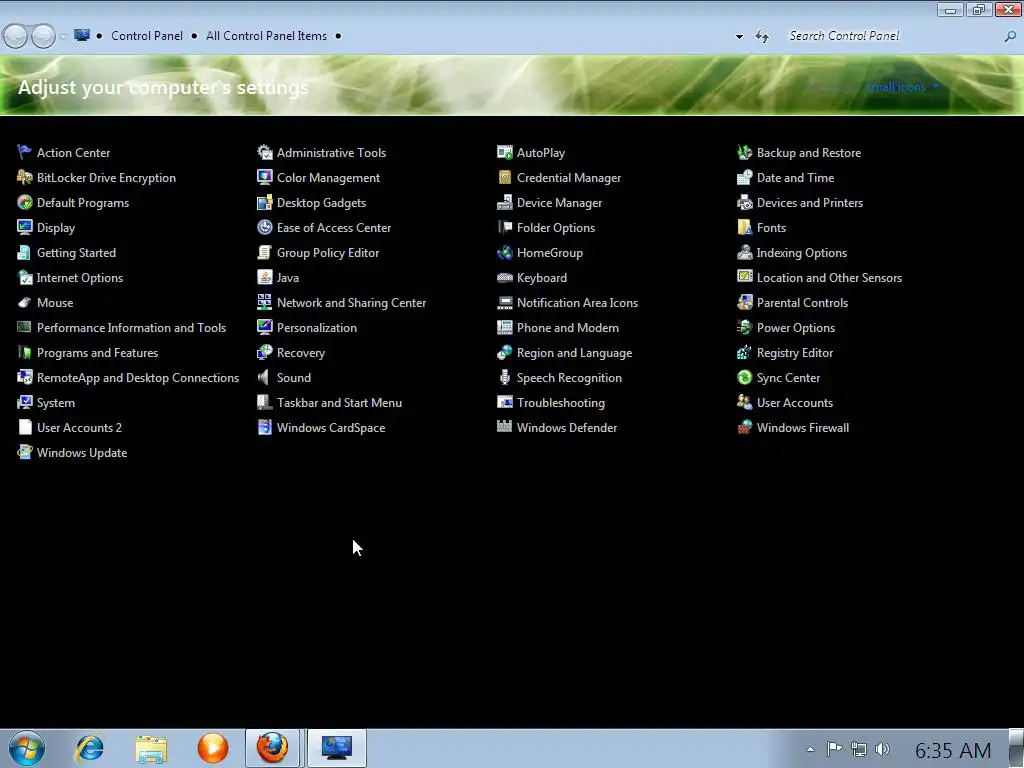The width and height of the screenshot is (1024, 768).
Task: Open the Speech Recognition microphone icon
Action: click(505, 377)
